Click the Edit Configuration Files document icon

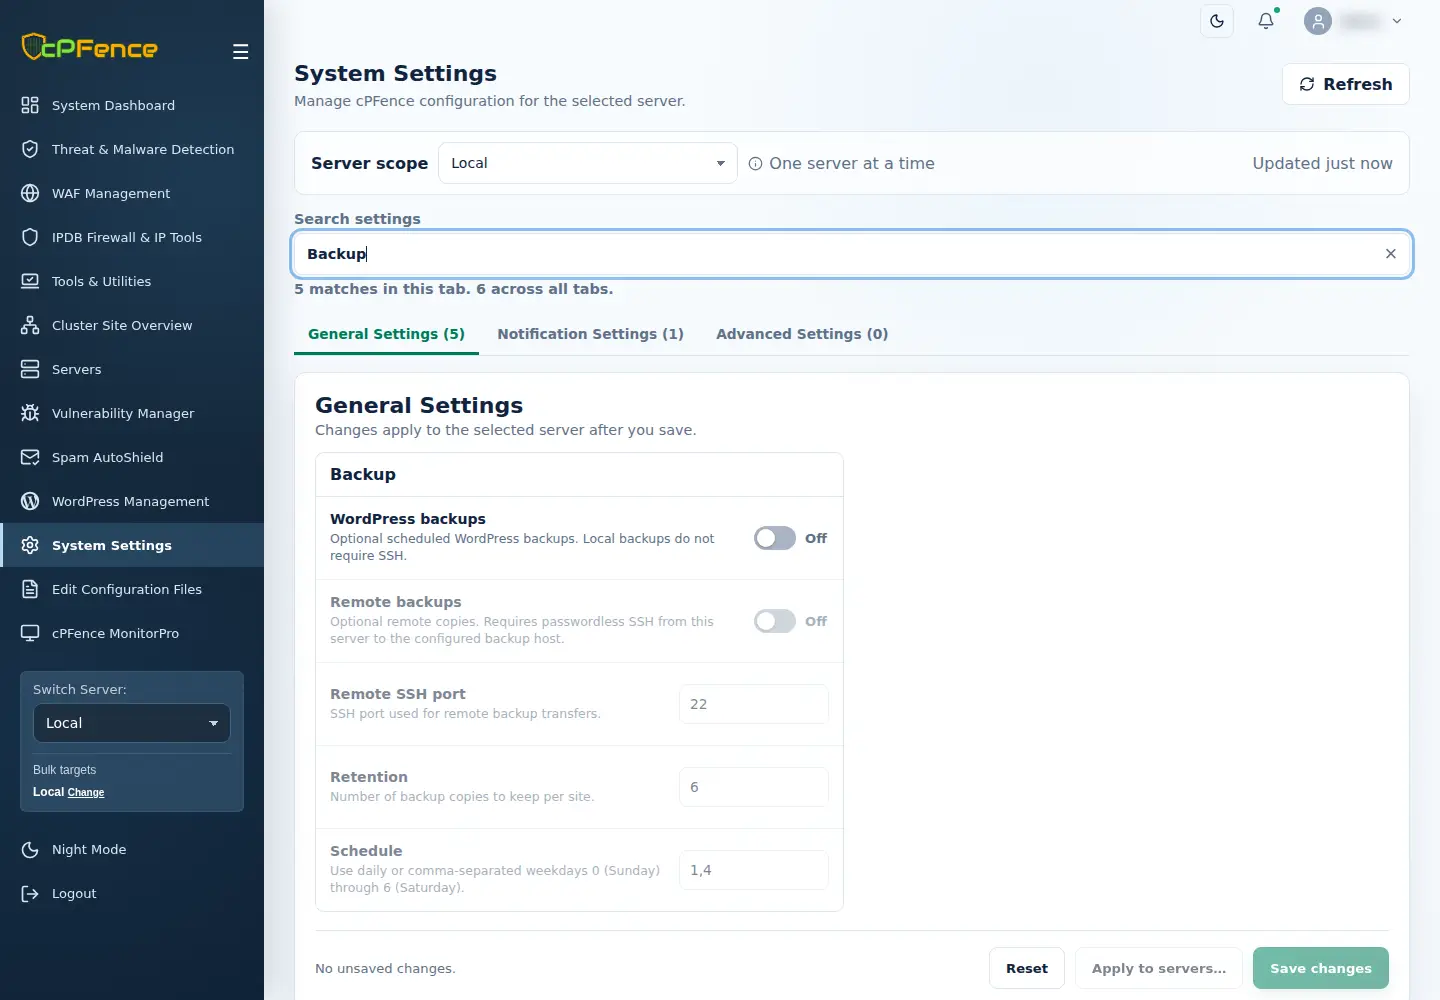click(30, 589)
